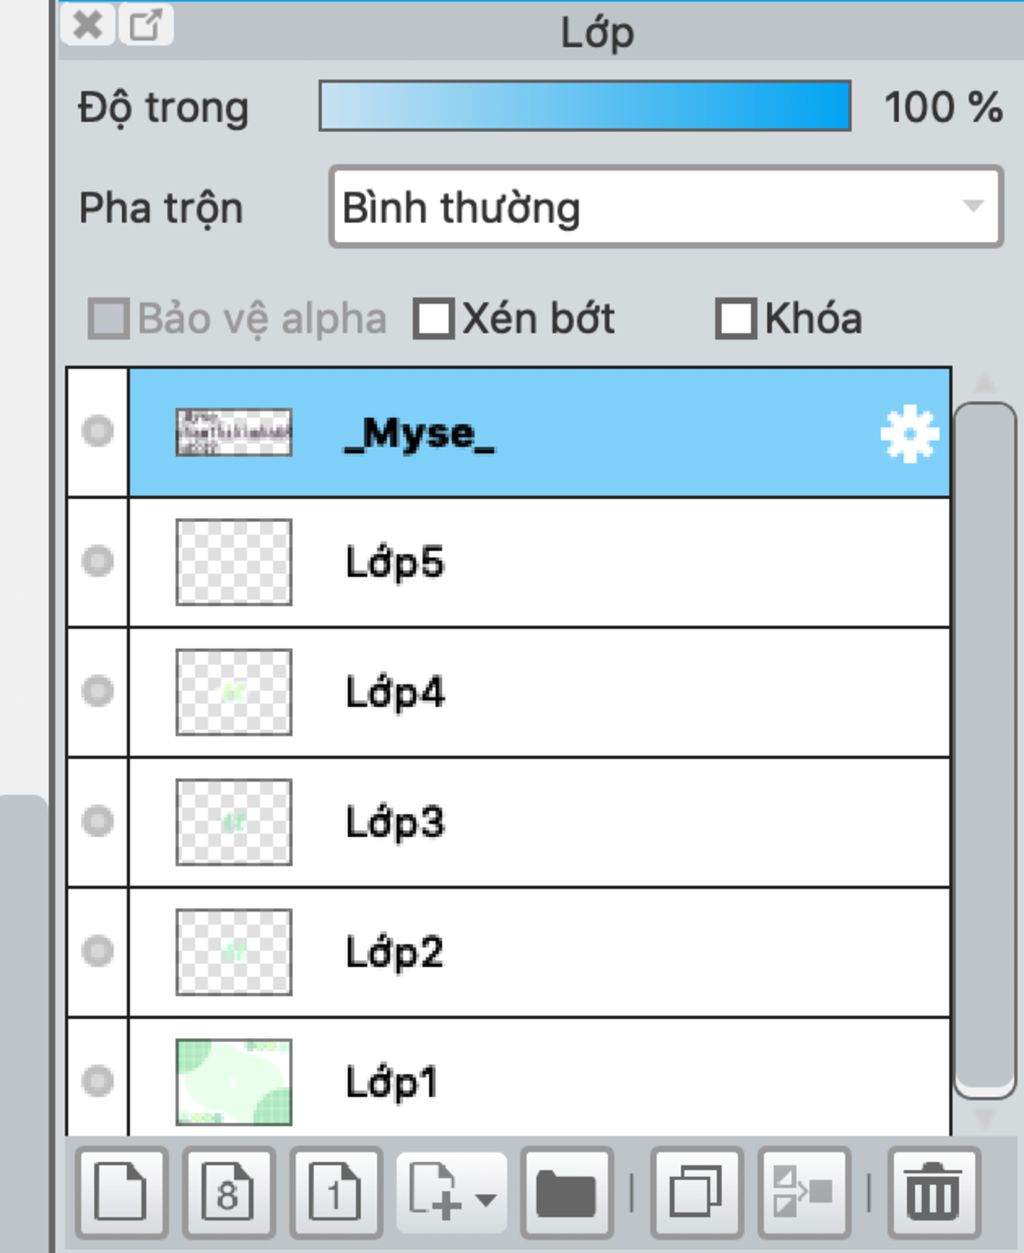
Task: Toggle visibility of Lớp5 layer
Action: click(x=97, y=561)
